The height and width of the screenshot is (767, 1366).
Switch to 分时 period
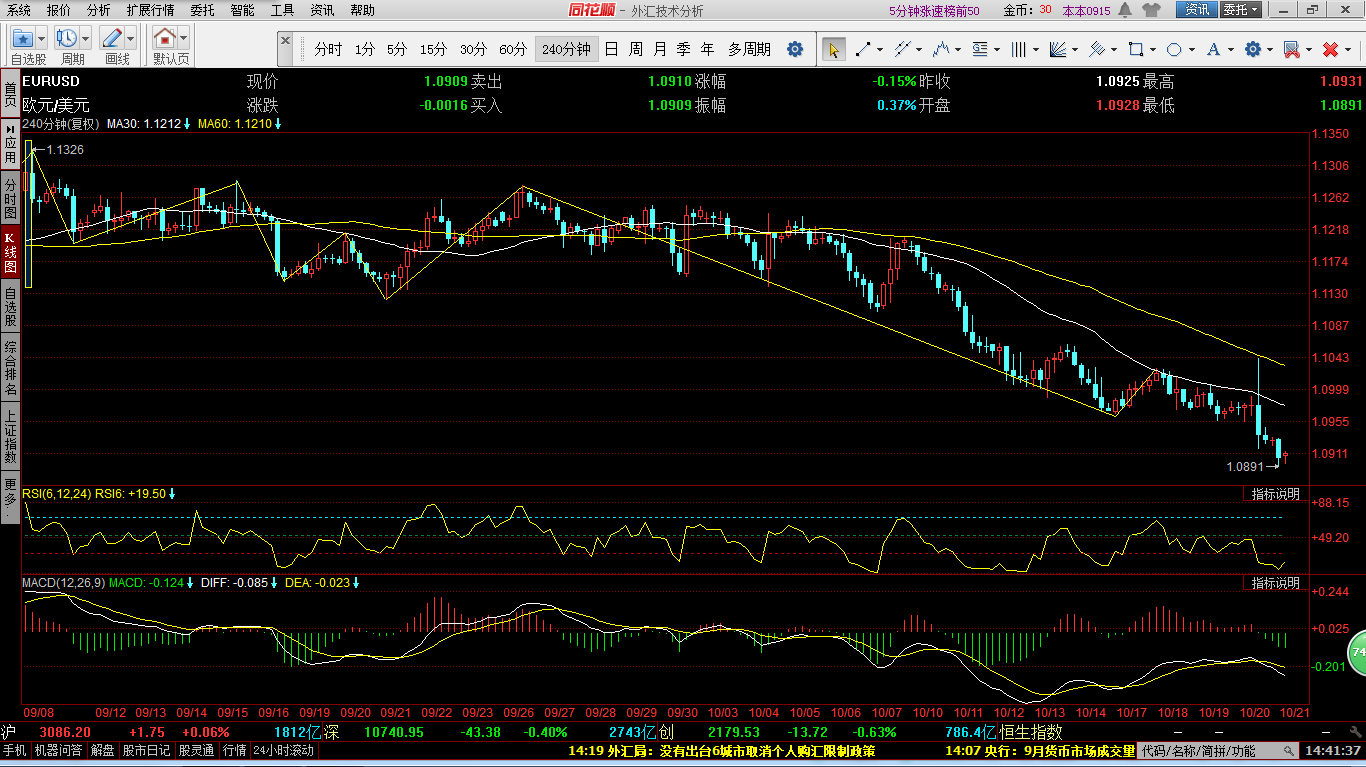(327, 49)
